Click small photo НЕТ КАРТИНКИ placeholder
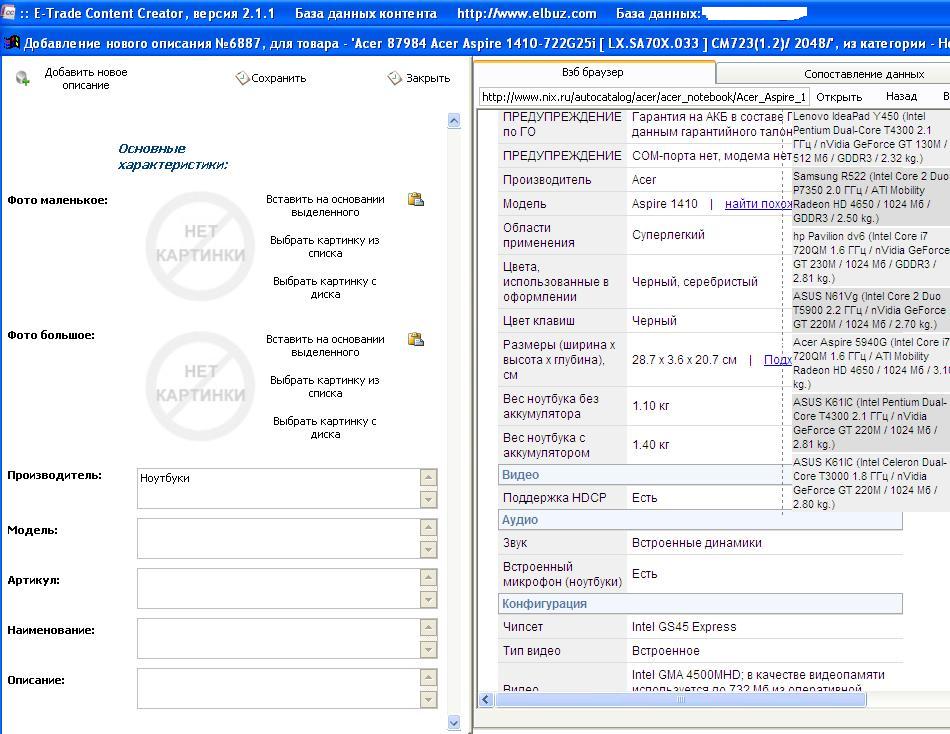Screen dimensions: 950x734 click(x=201, y=245)
